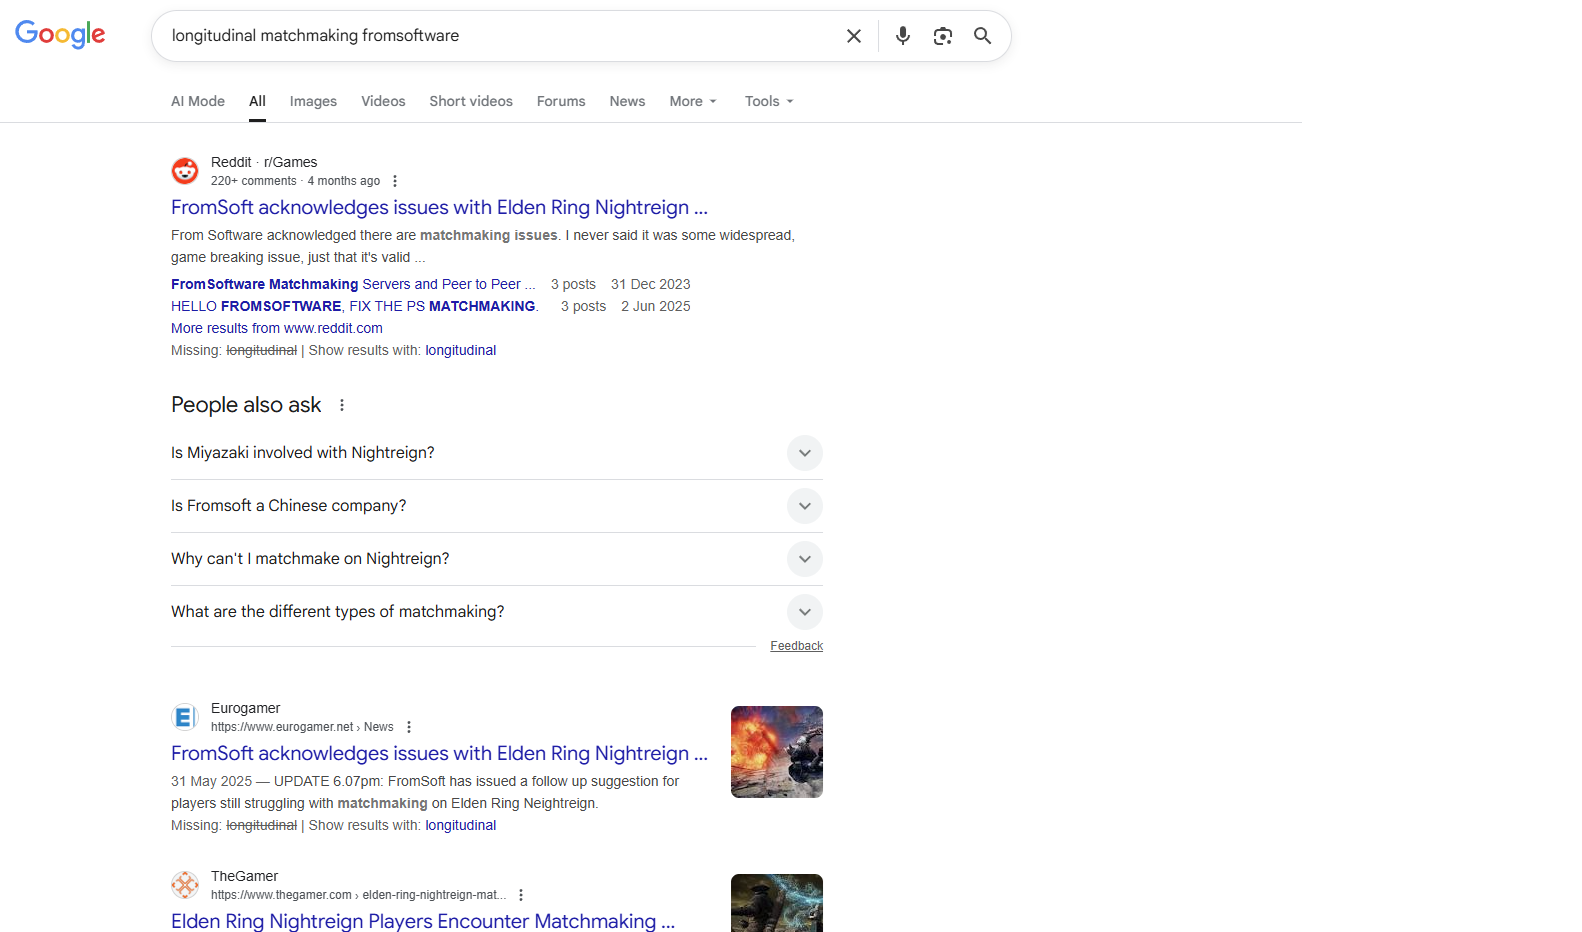Click 'More results from www.reddit.com'
The width and height of the screenshot is (1582, 932).
pyautogui.click(x=277, y=328)
